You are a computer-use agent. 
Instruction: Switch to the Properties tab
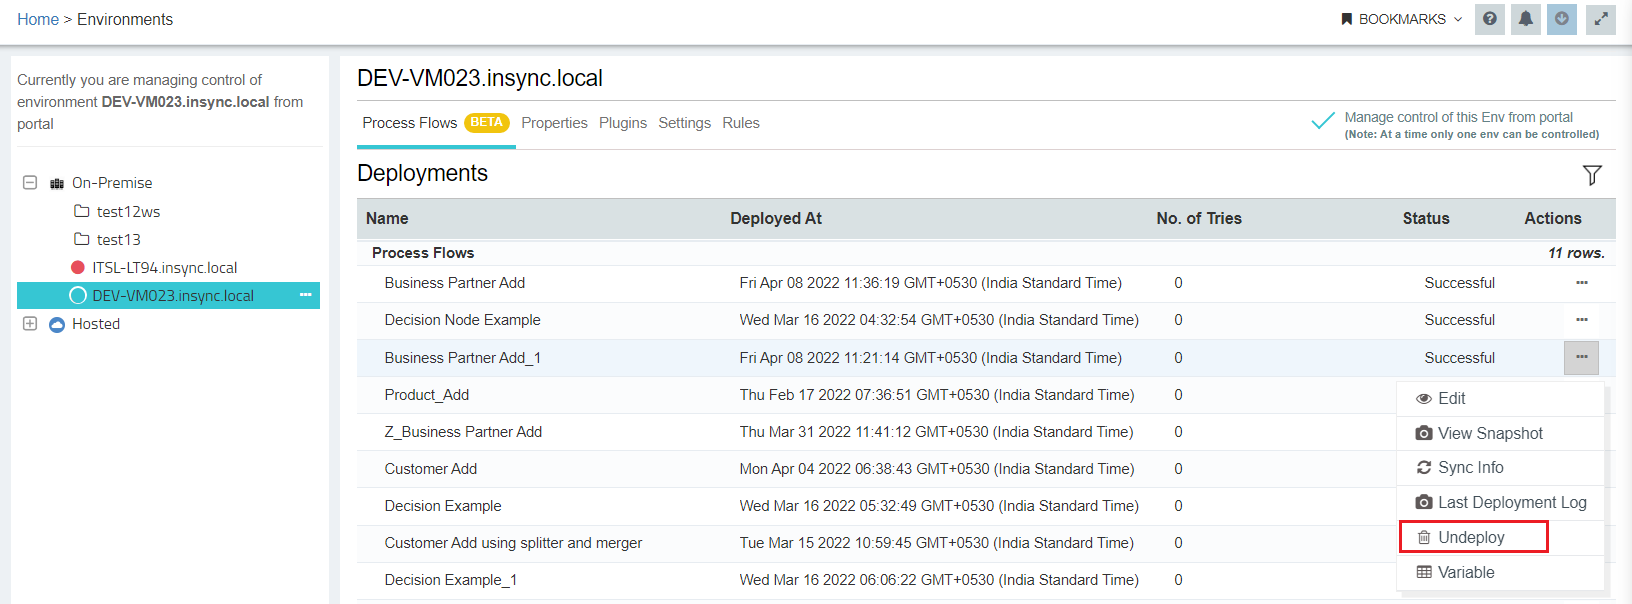(554, 123)
